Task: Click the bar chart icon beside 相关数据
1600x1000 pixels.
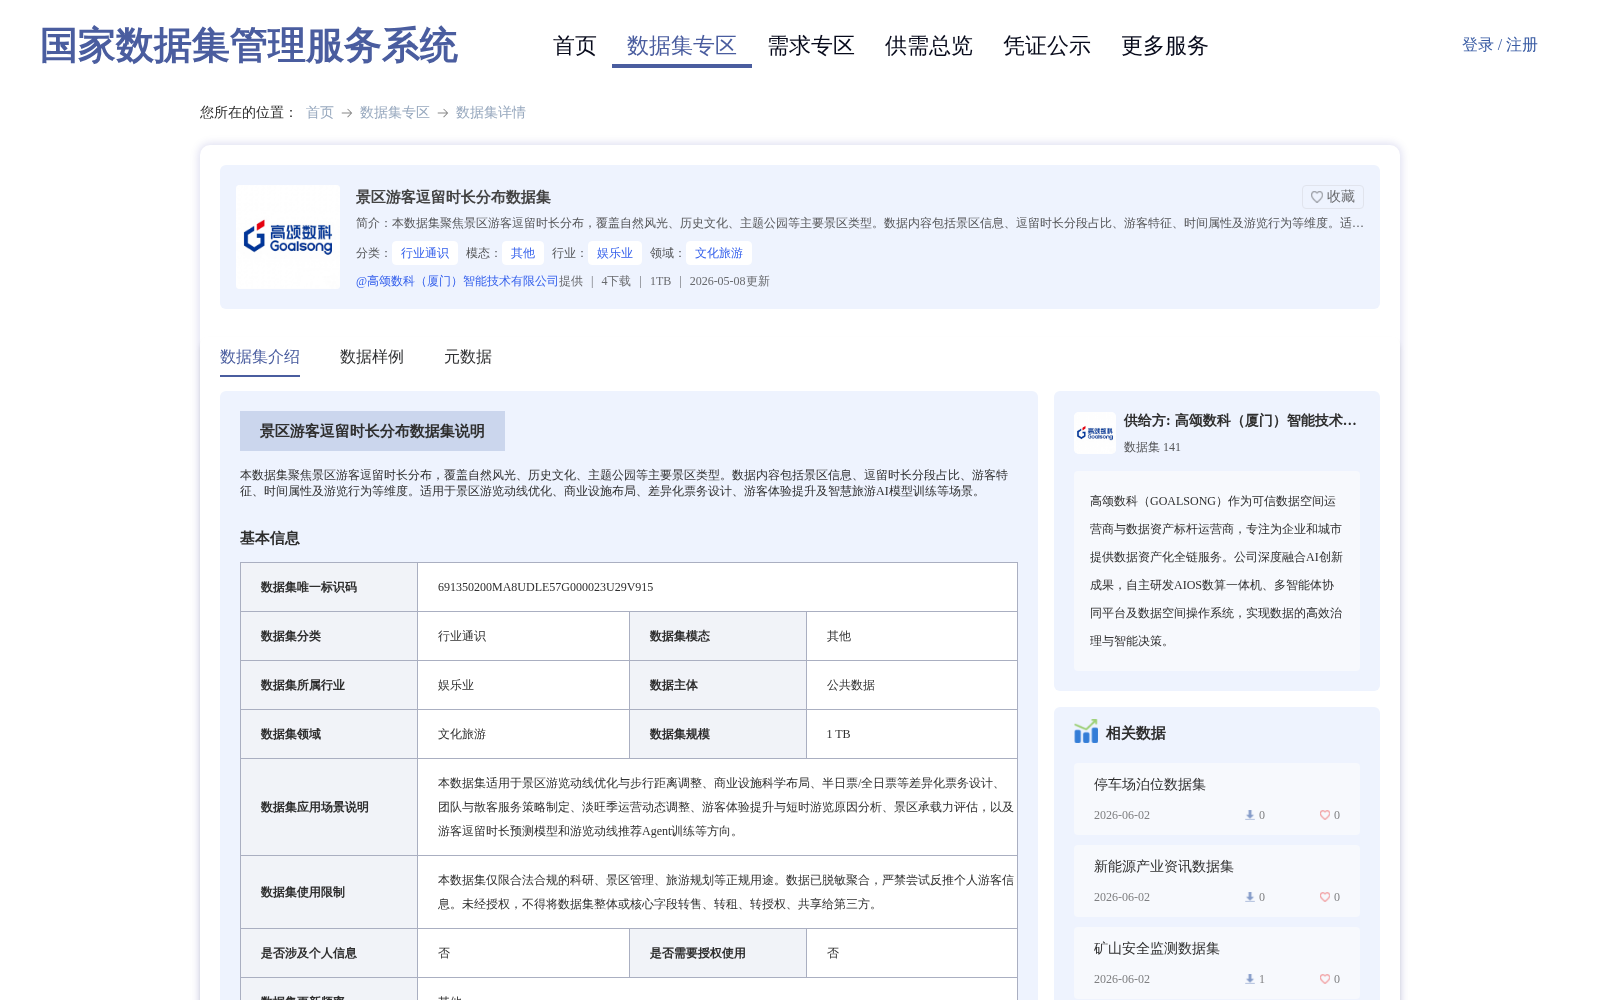Action: (x=1086, y=733)
